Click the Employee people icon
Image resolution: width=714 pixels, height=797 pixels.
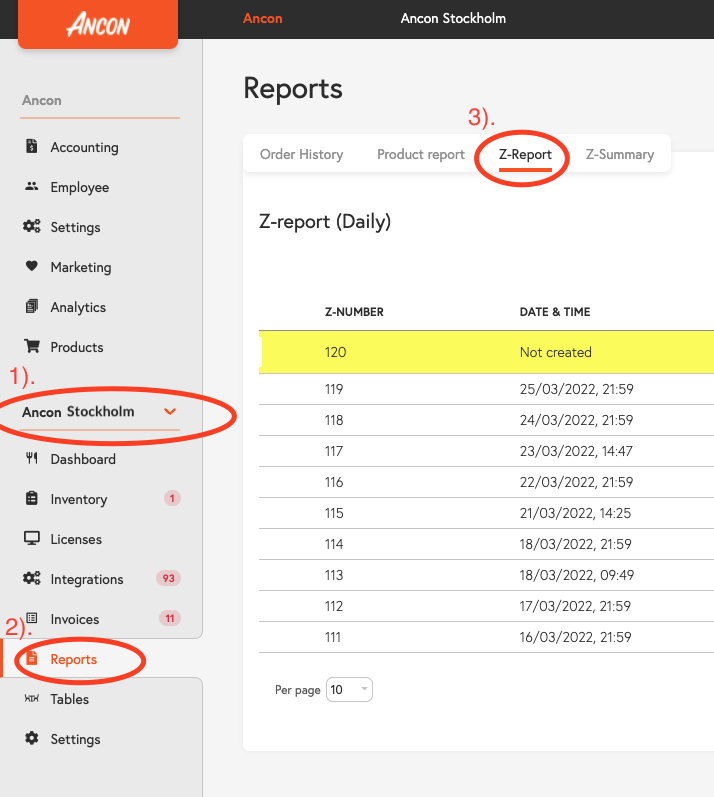(x=32, y=187)
